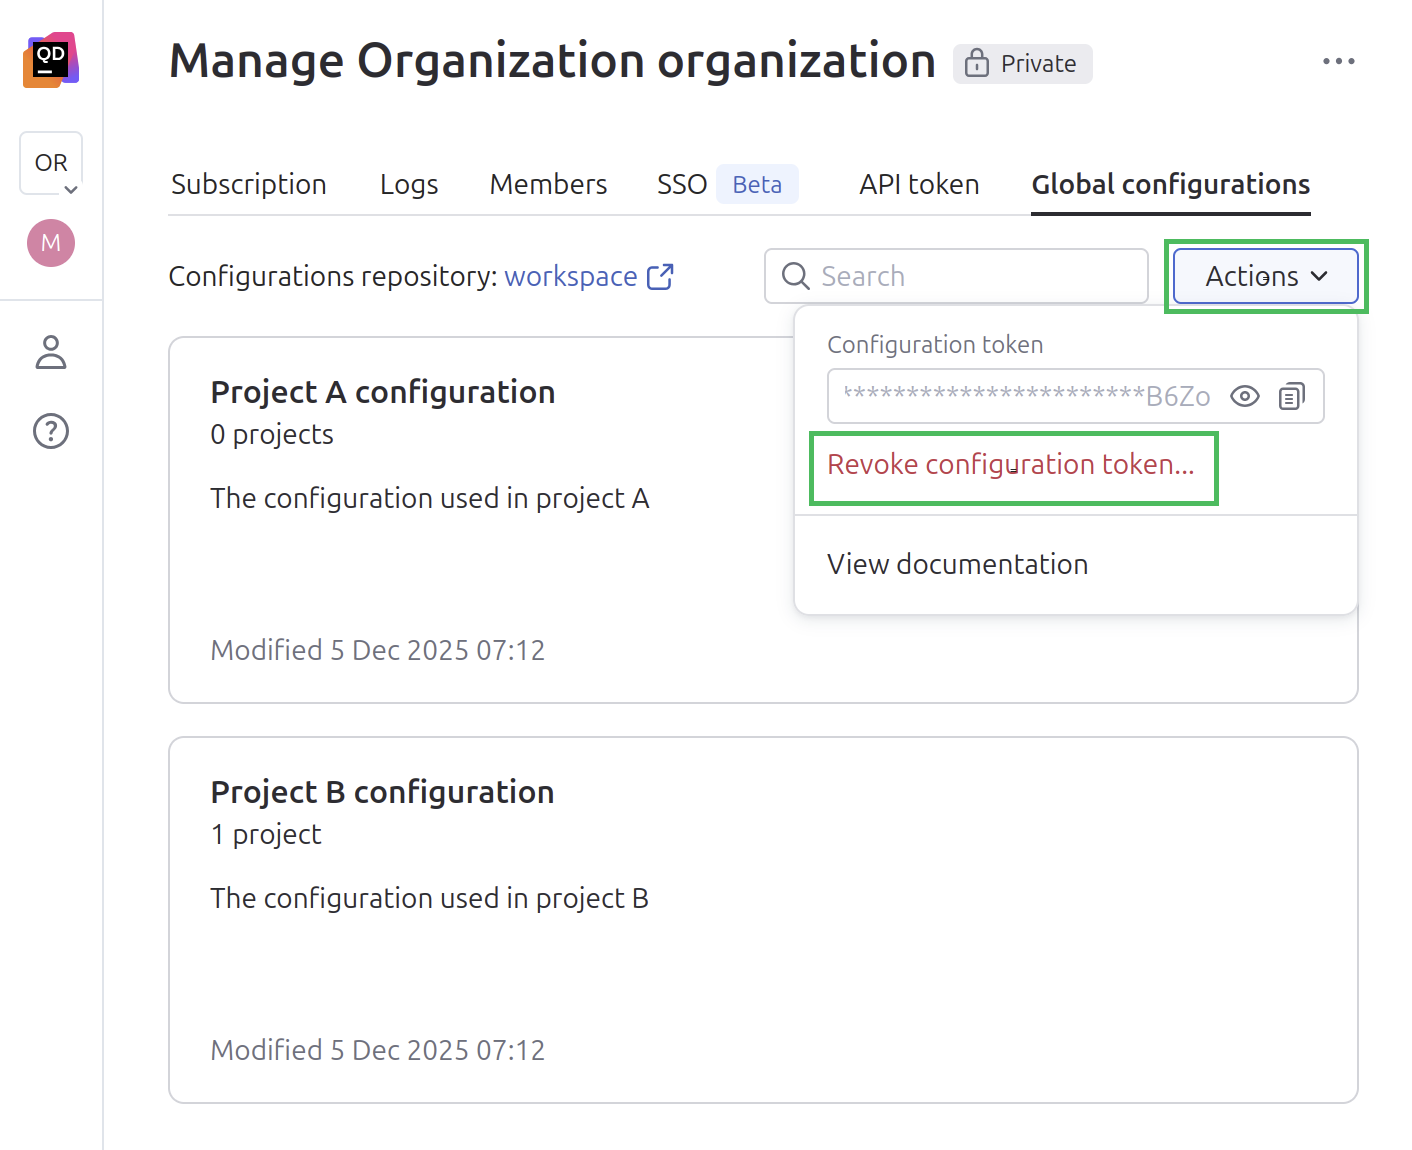The height and width of the screenshot is (1150, 1412).
Task: Click Revoke configuration token
Action: 1010,465
